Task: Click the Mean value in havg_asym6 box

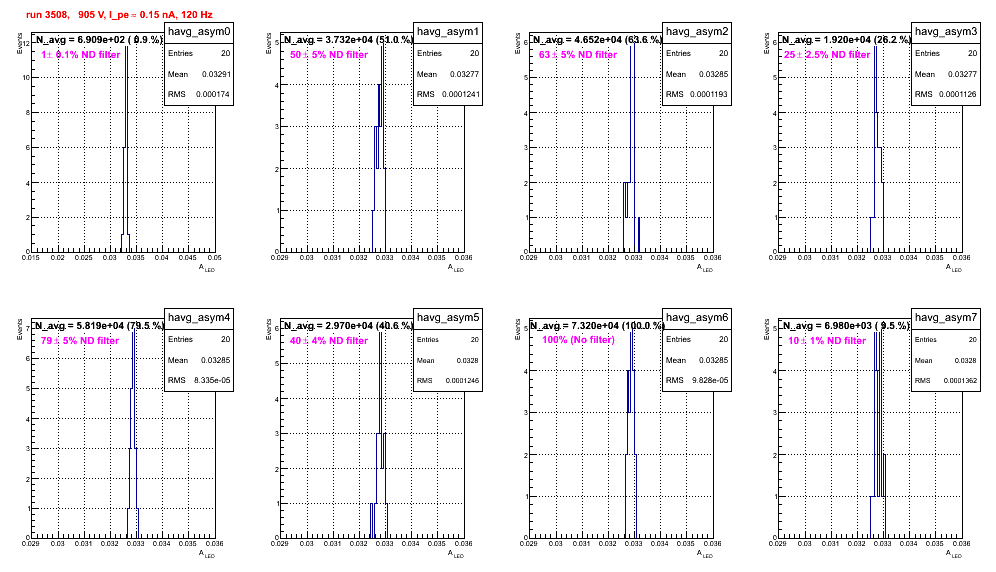Action: point(713,360)
